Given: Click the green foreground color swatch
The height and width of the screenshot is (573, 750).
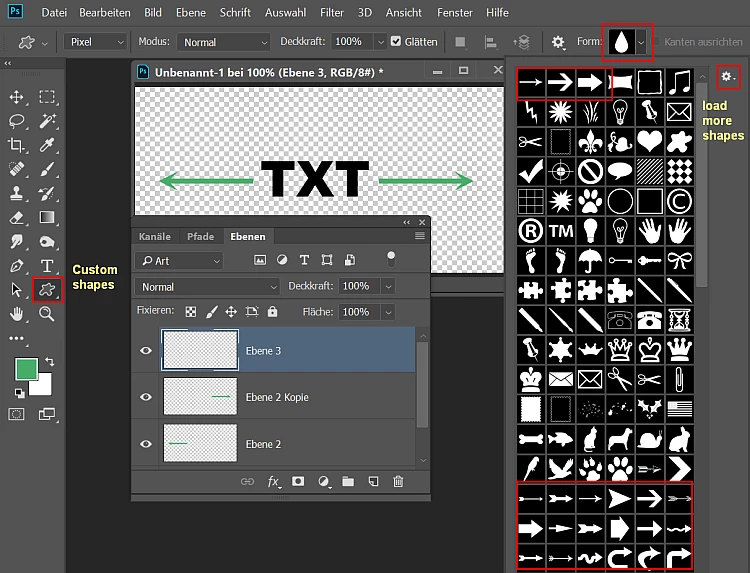Looking at the screenshot, I should [26, 369].
